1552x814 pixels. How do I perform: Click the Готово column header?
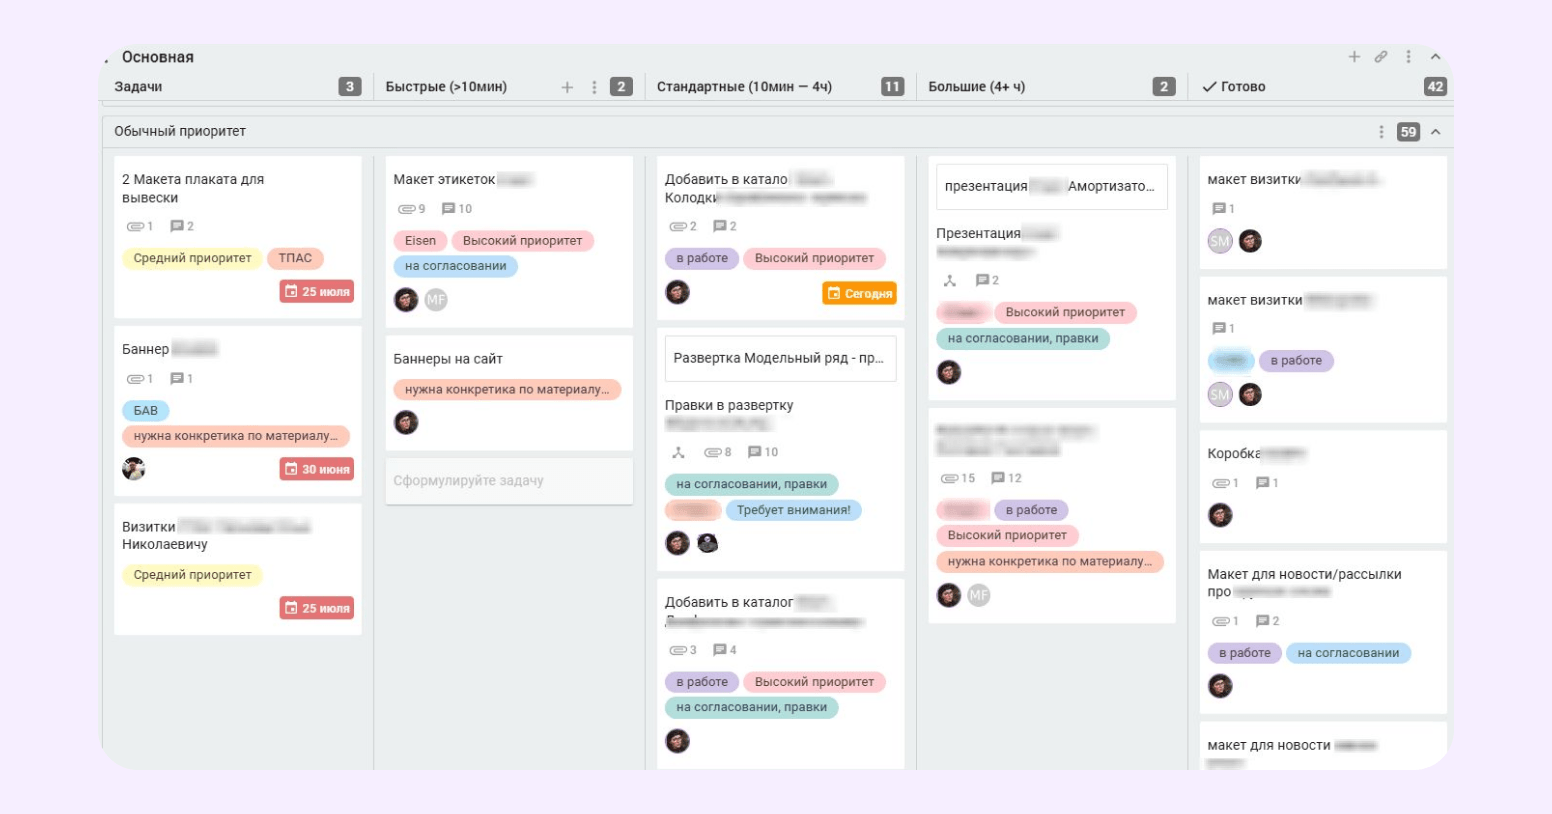coord(1243,87)
